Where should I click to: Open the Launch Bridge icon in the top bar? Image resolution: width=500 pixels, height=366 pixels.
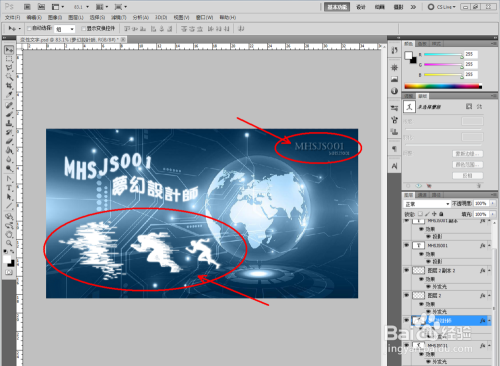(x=27, y=7)
